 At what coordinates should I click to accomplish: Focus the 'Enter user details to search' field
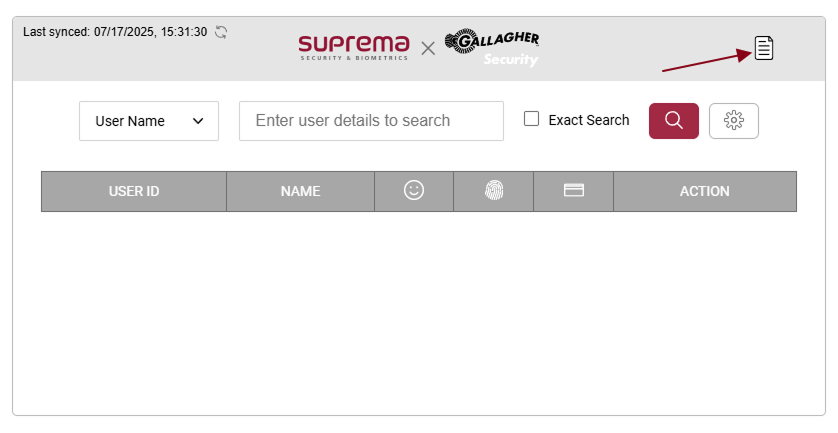371,121
